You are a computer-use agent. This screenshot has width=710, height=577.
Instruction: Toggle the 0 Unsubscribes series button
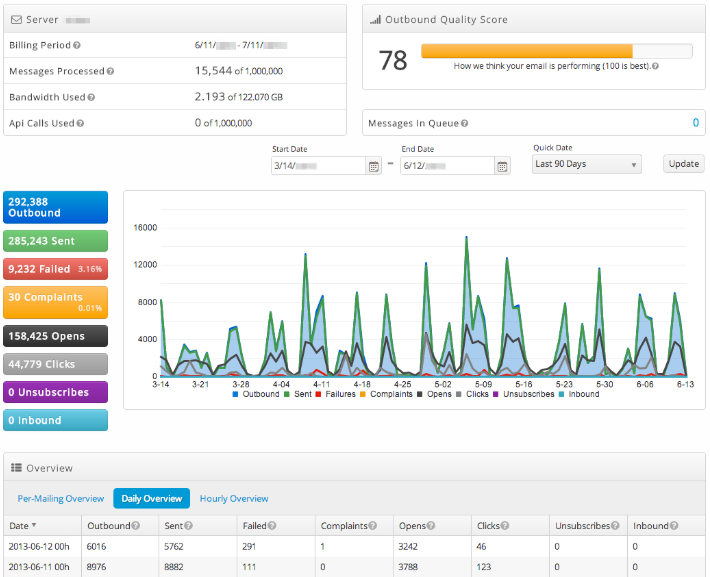point(55,392)
